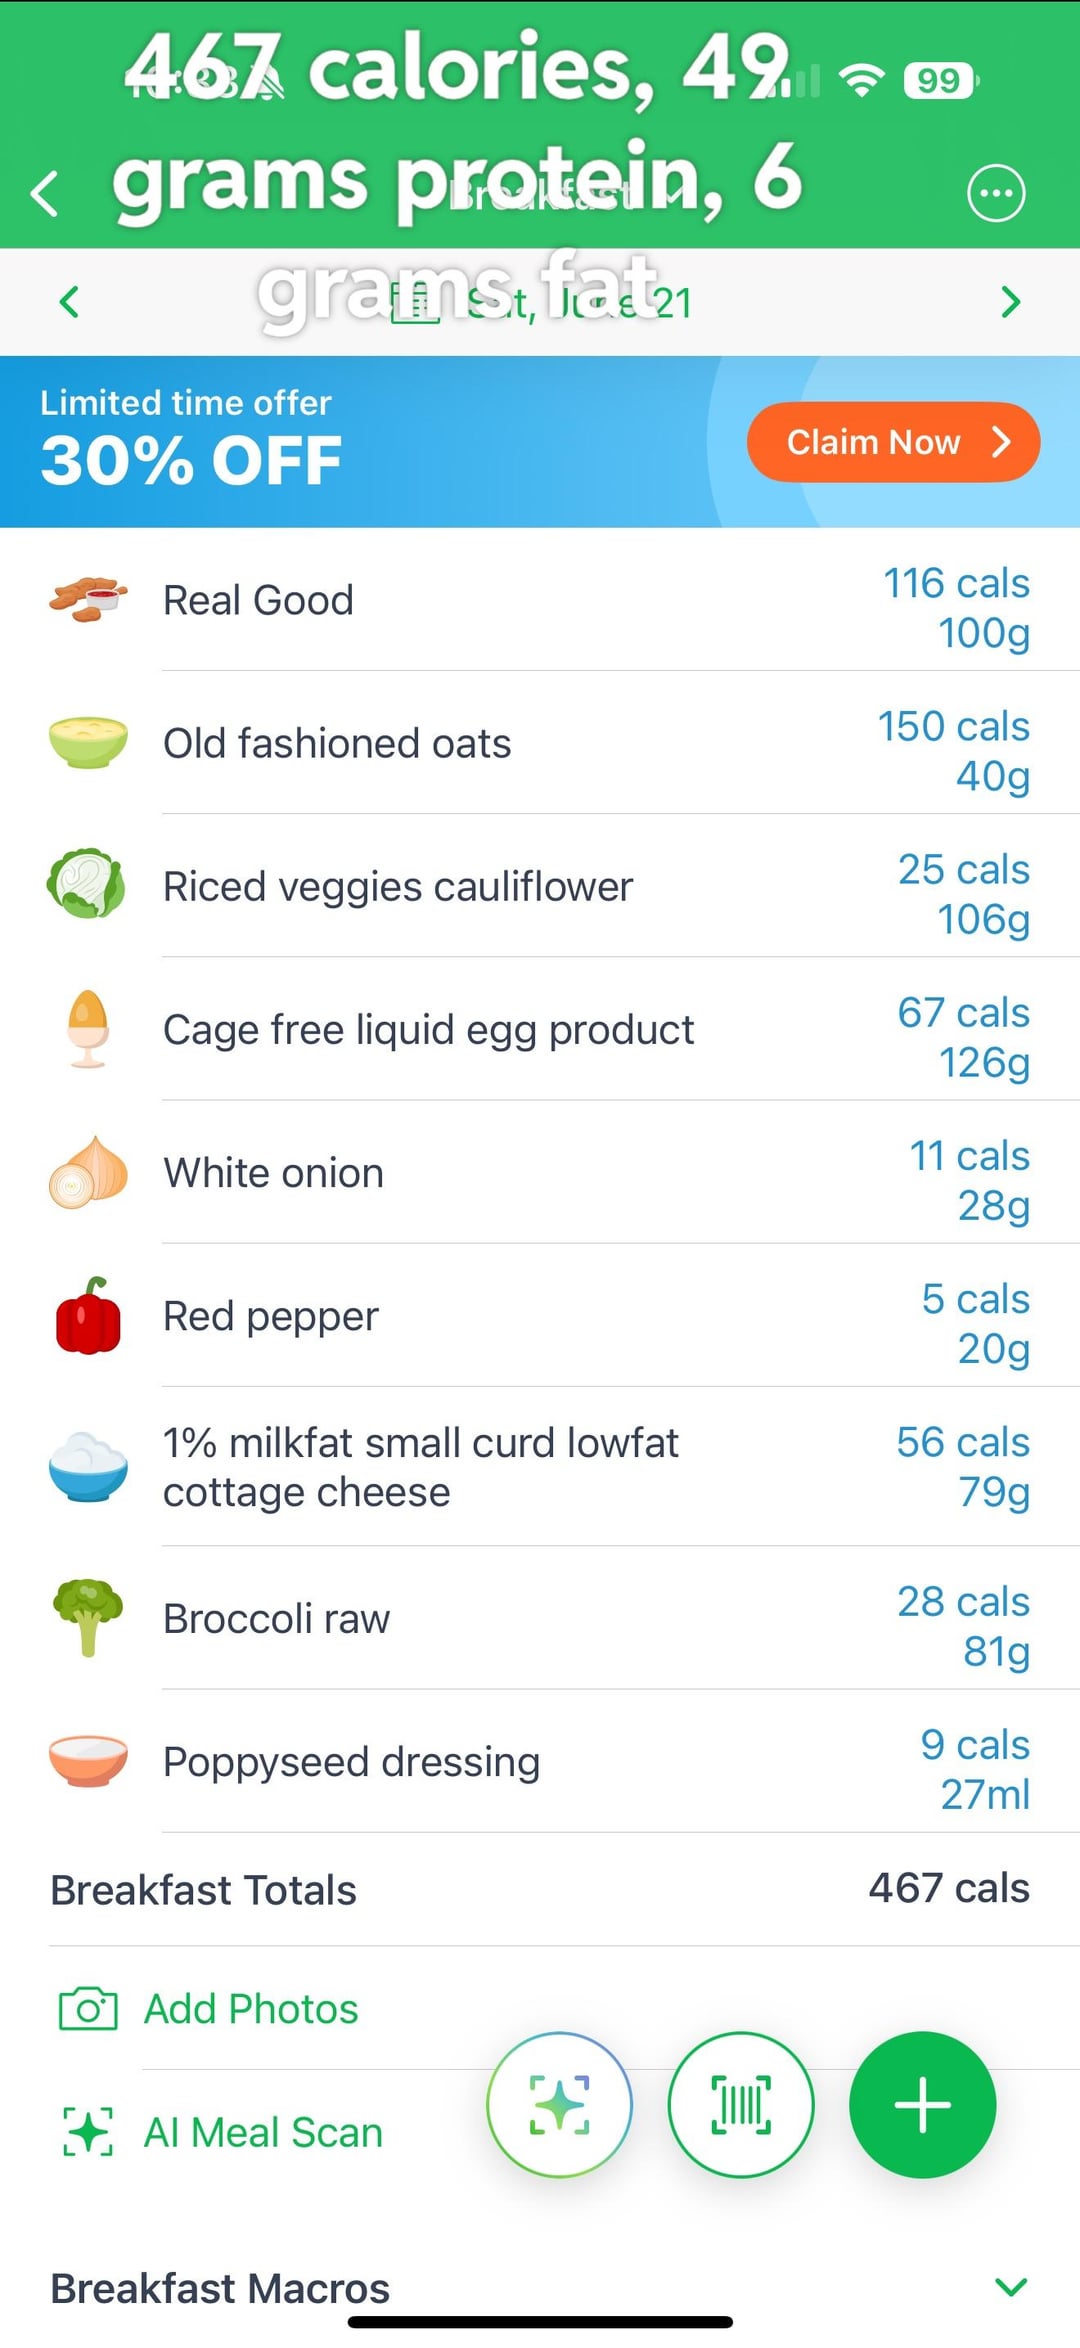Tap the cauliflower icon for Riced veggies

[88, 885]
